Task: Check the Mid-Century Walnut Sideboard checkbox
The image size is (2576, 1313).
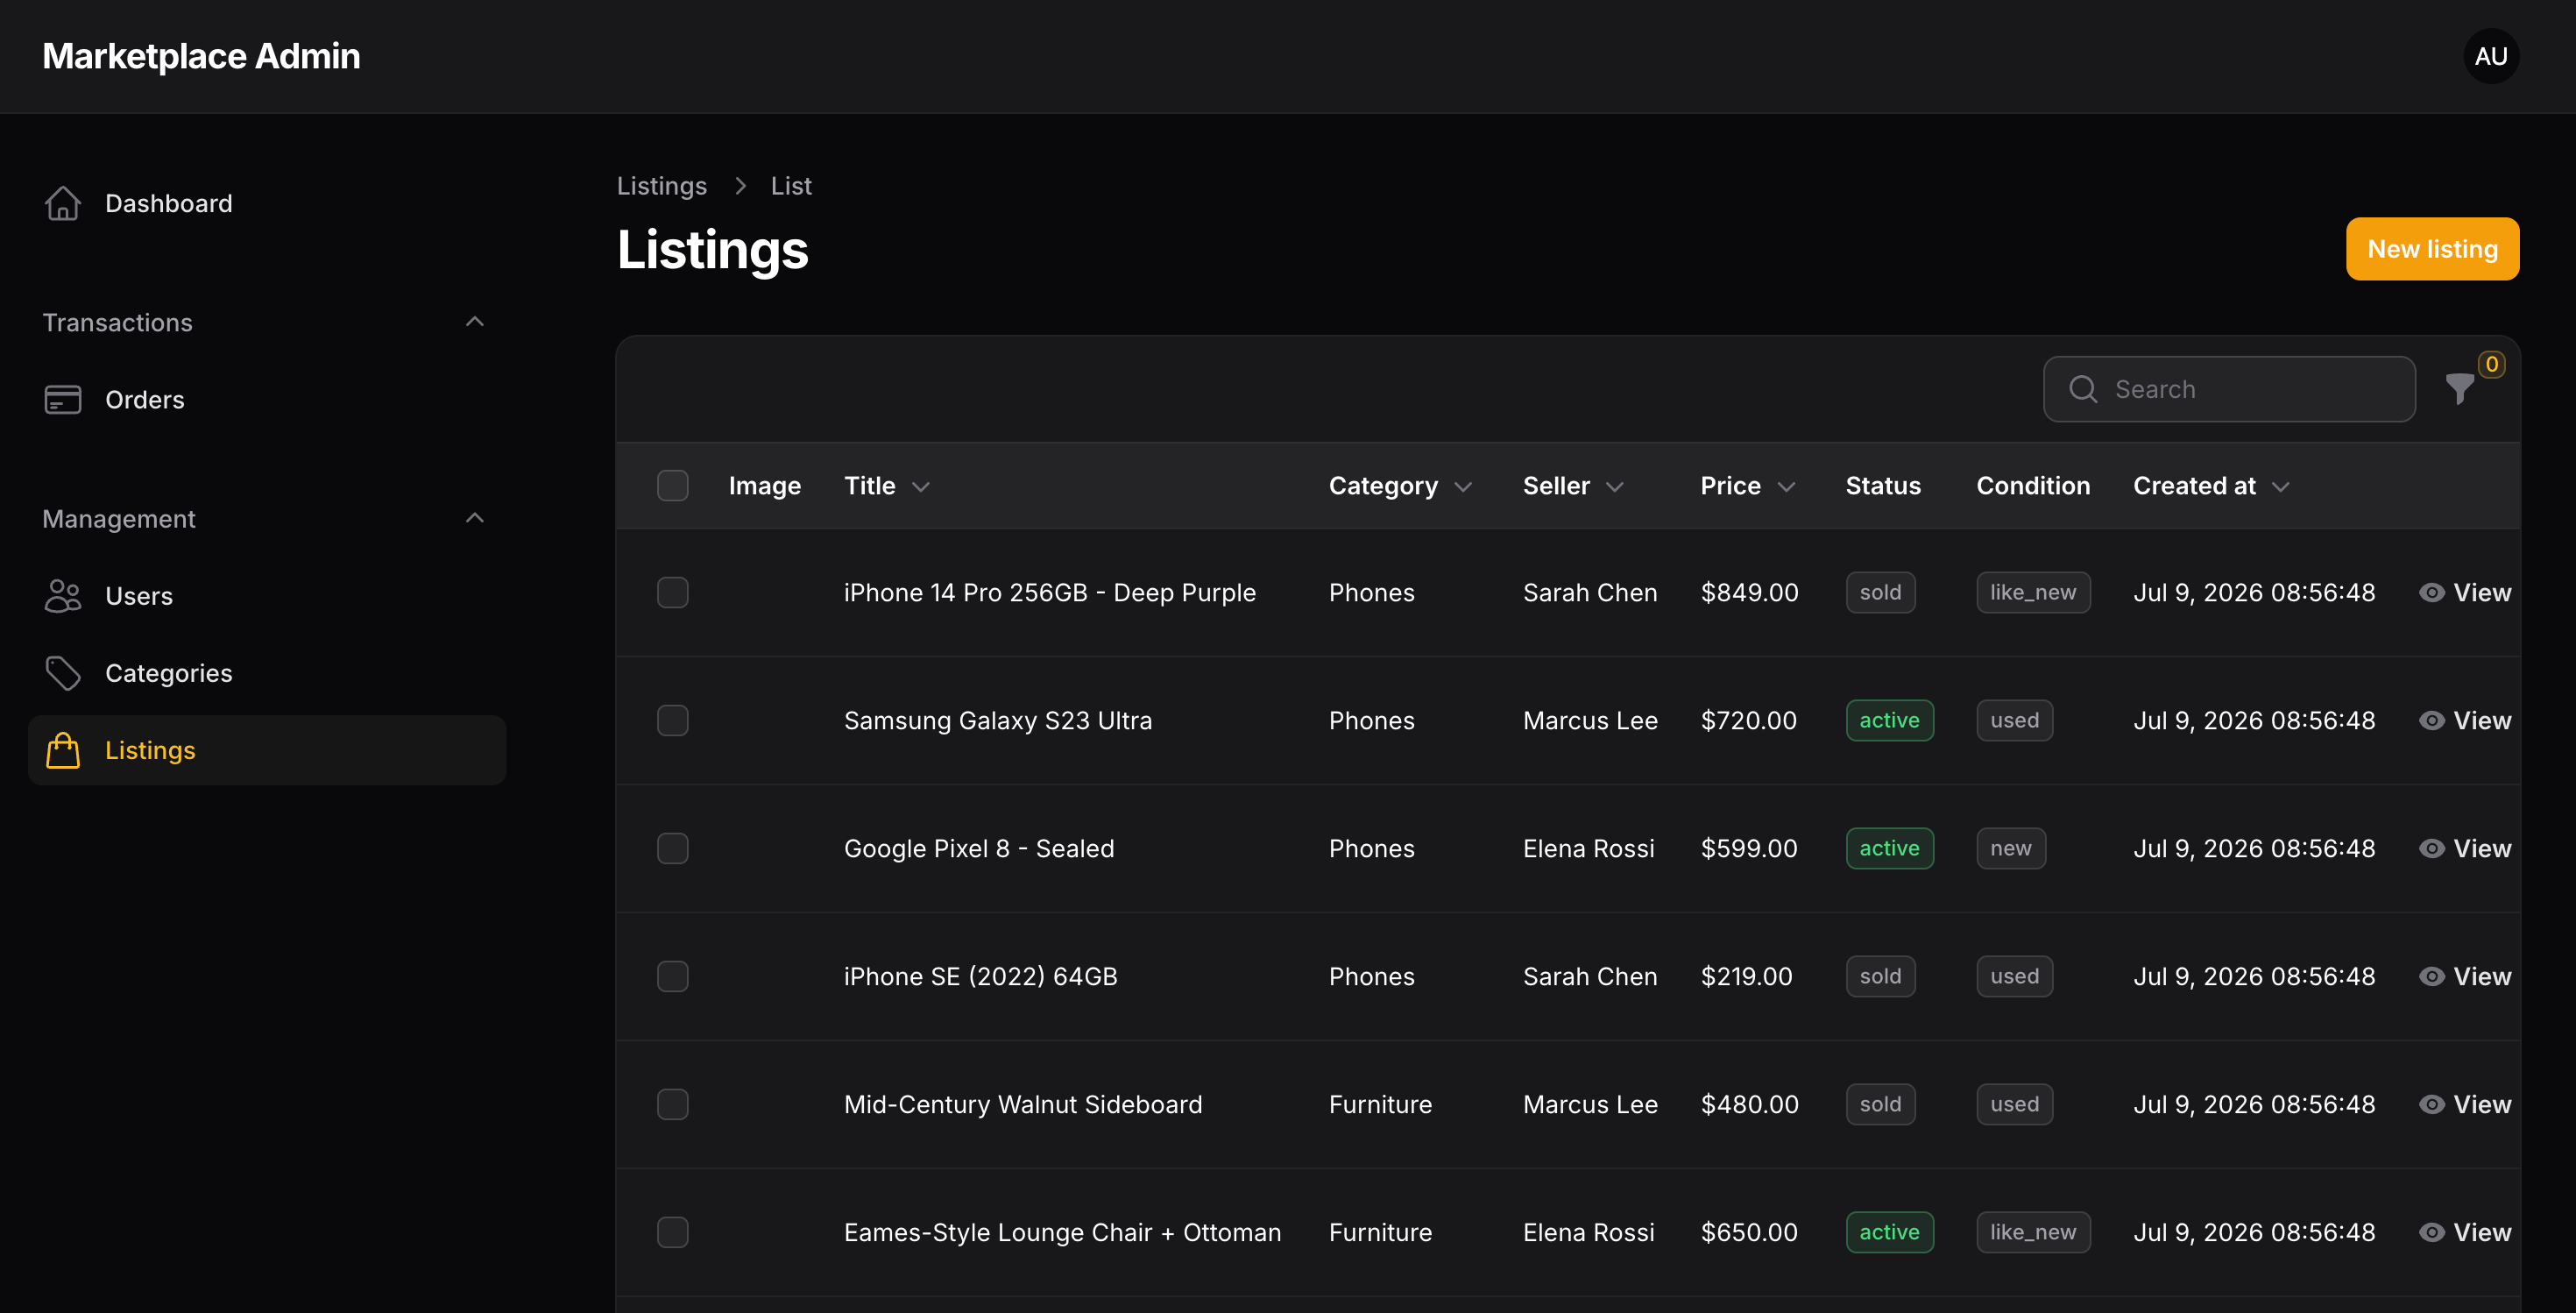Action: coord(672,1104)
